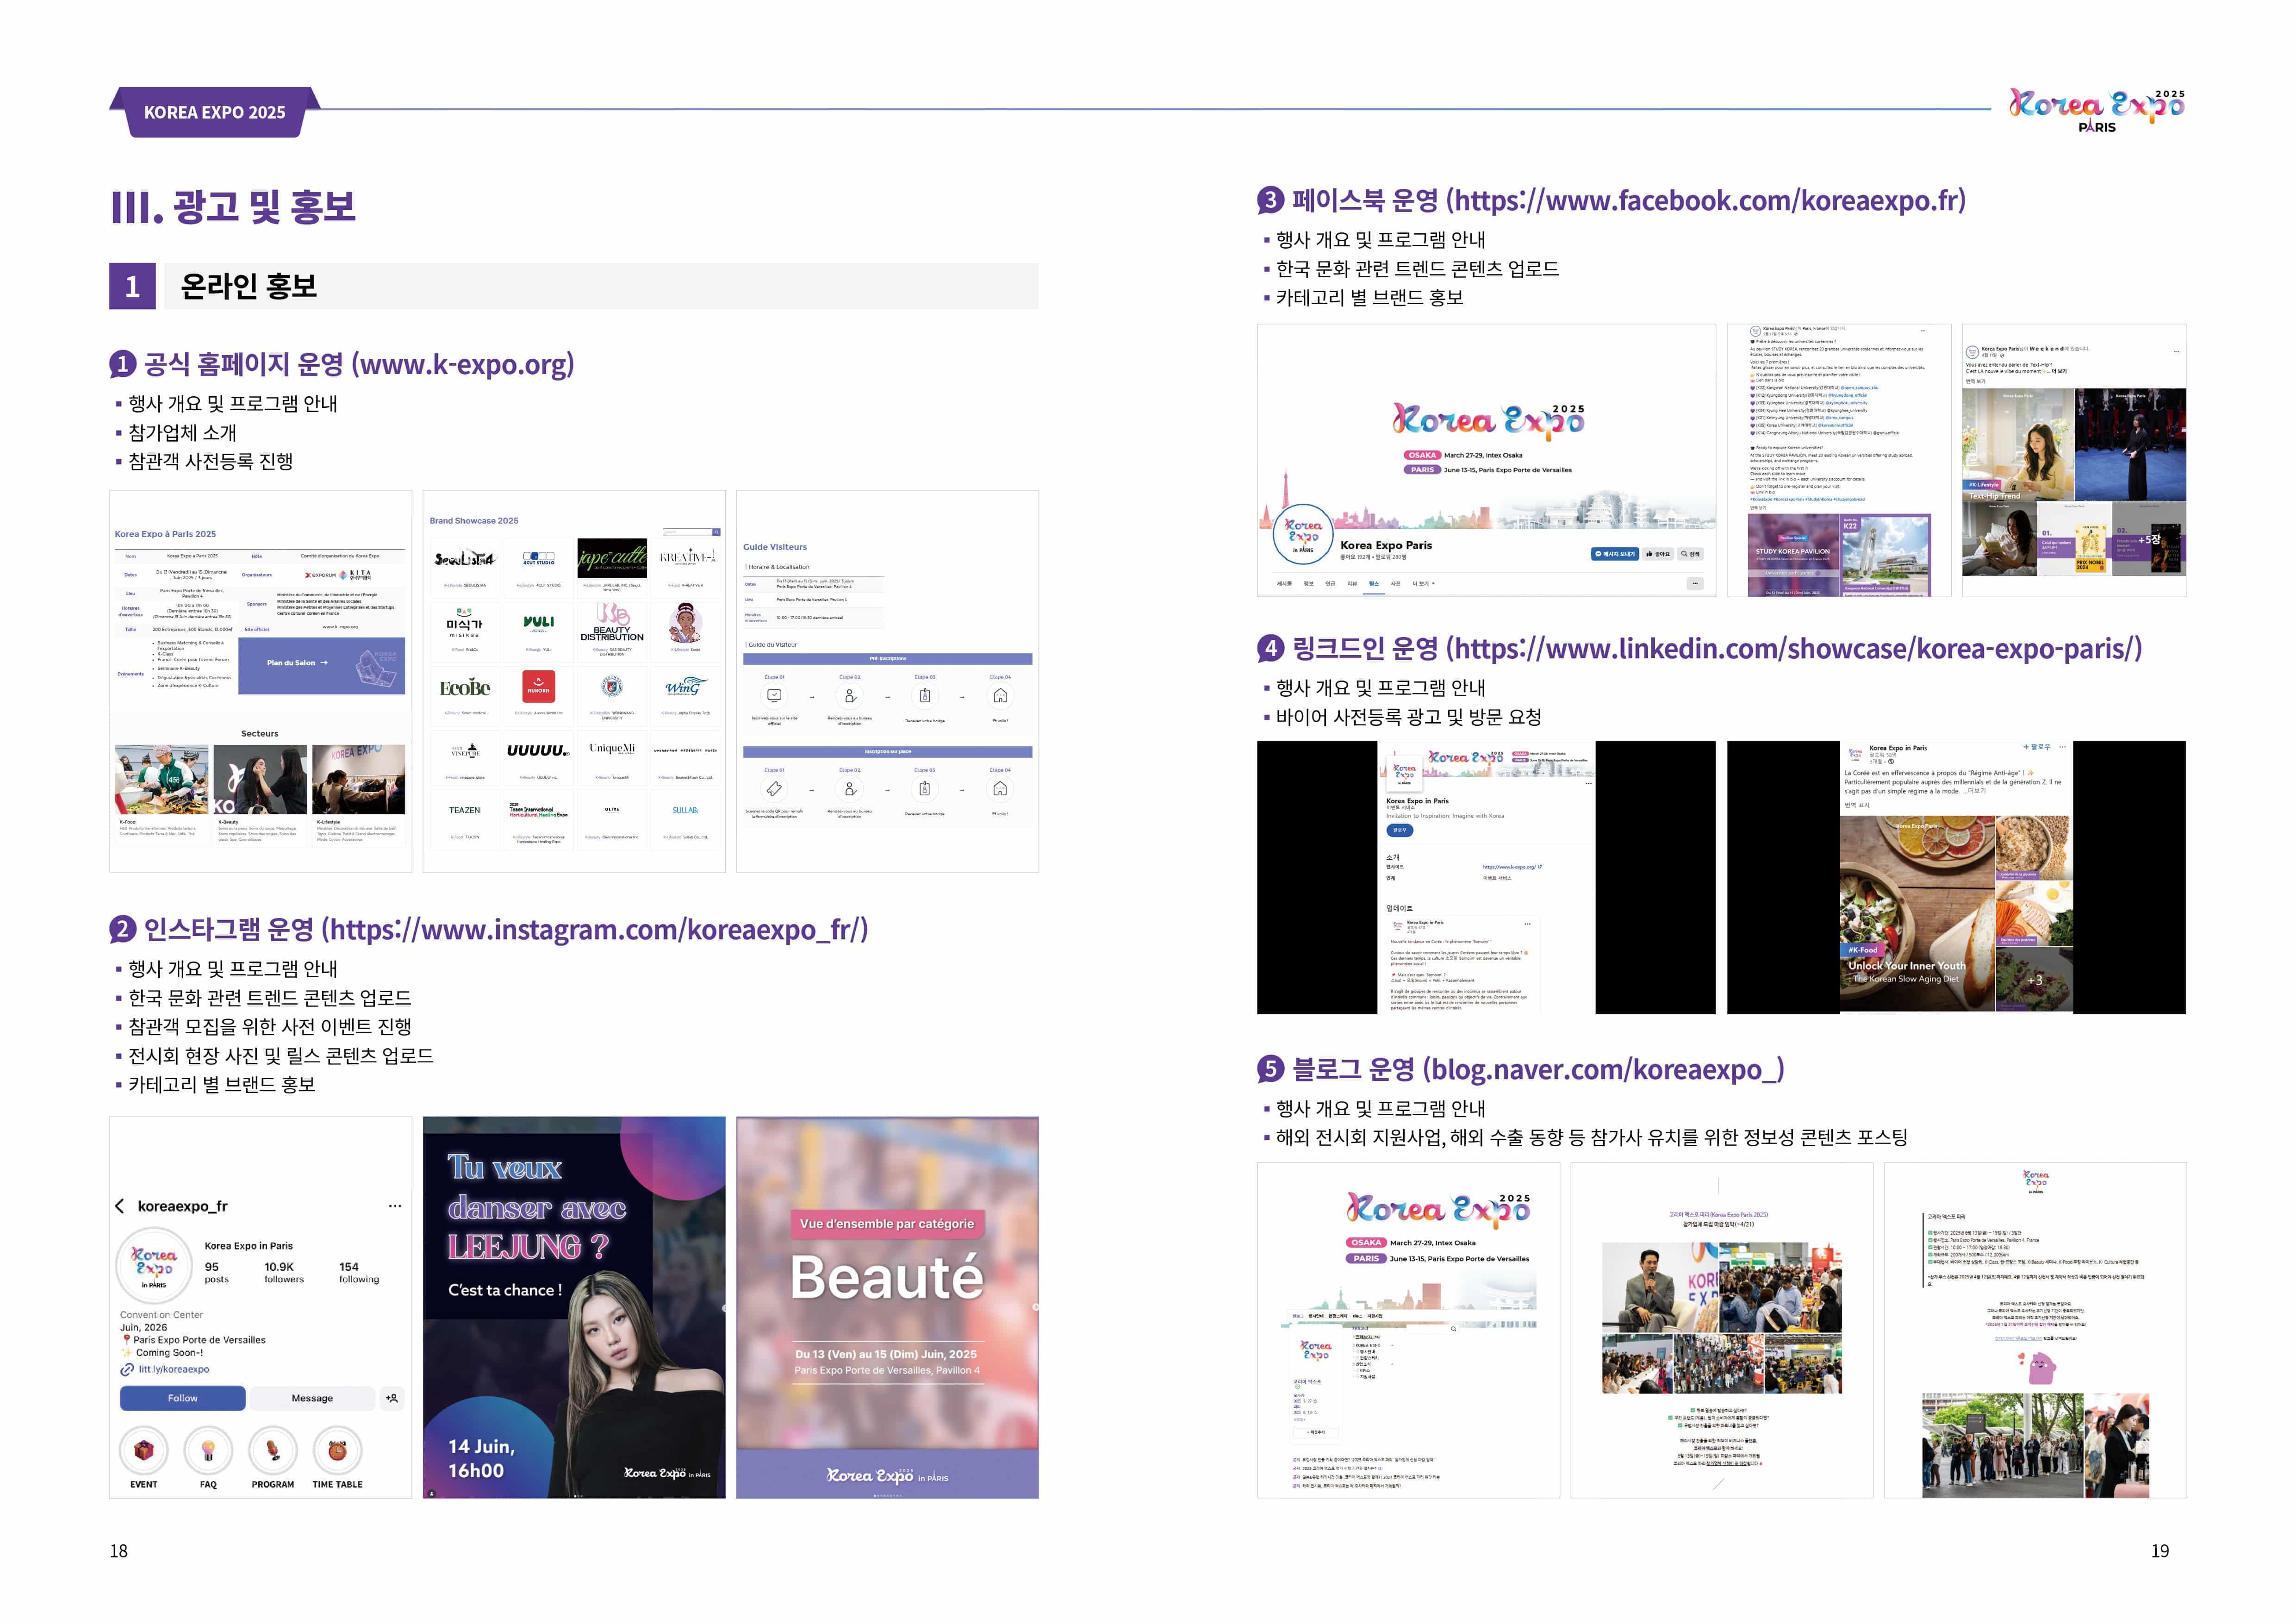Click Facebook 검색 search button
The image size is (2296, 1624).
point(1690,554)
